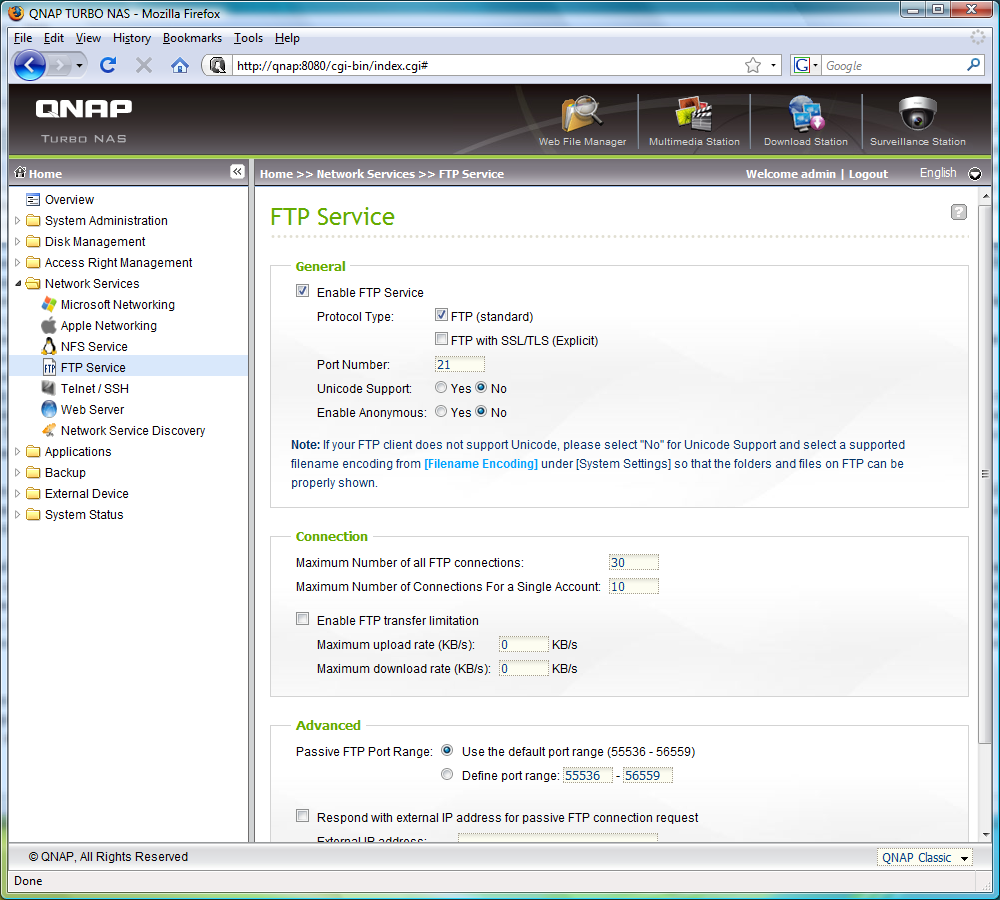
Task: Select Yes for Enable Anonymous
Action: (441, 411)
